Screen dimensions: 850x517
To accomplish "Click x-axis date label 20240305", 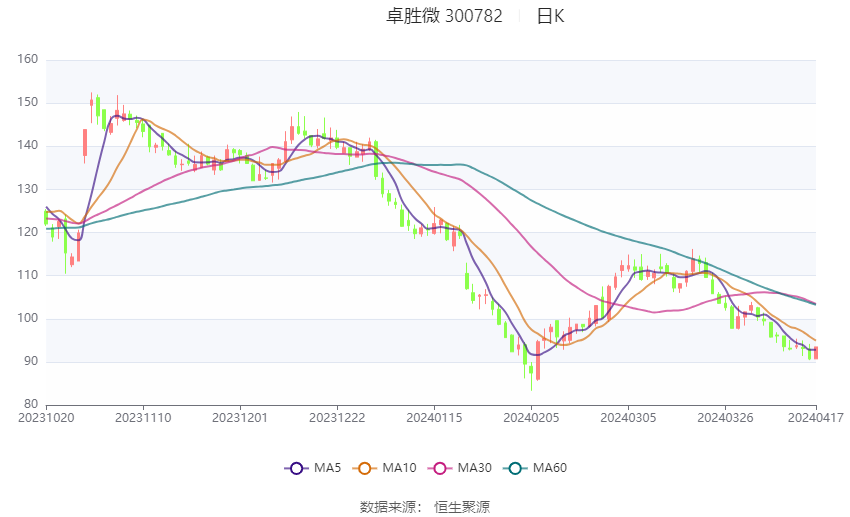I will [628, 418].
